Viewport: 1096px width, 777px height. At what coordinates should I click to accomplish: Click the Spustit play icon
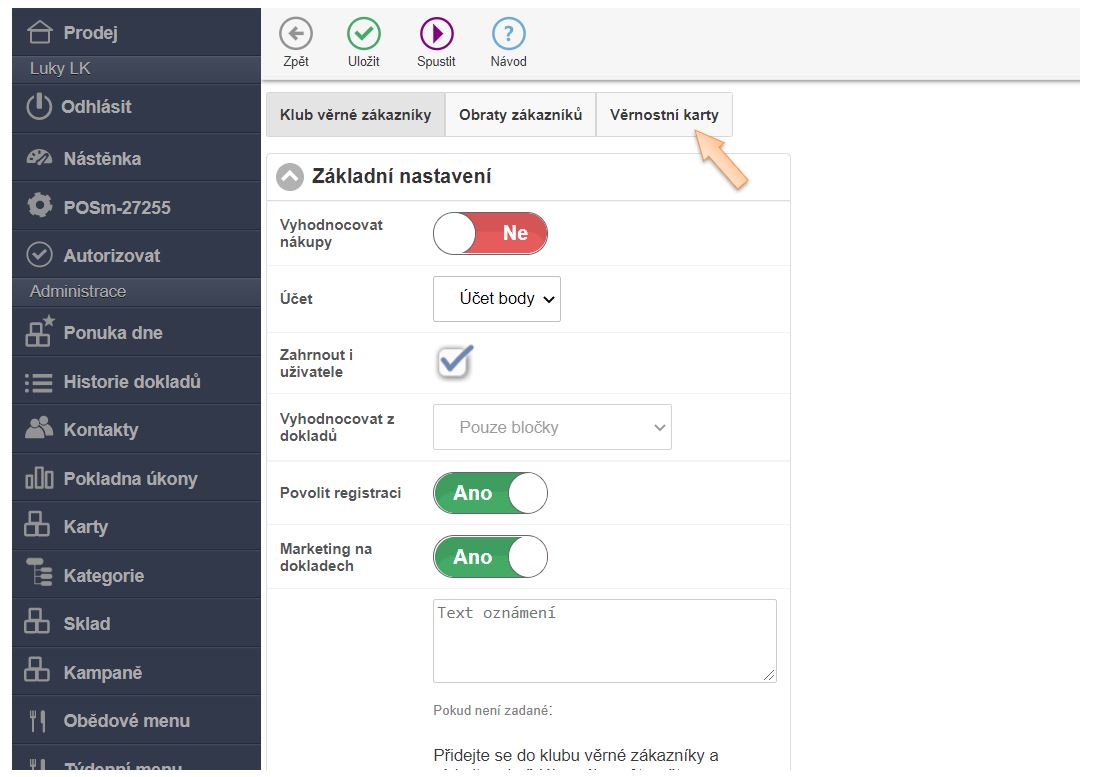tap(436, 34)
